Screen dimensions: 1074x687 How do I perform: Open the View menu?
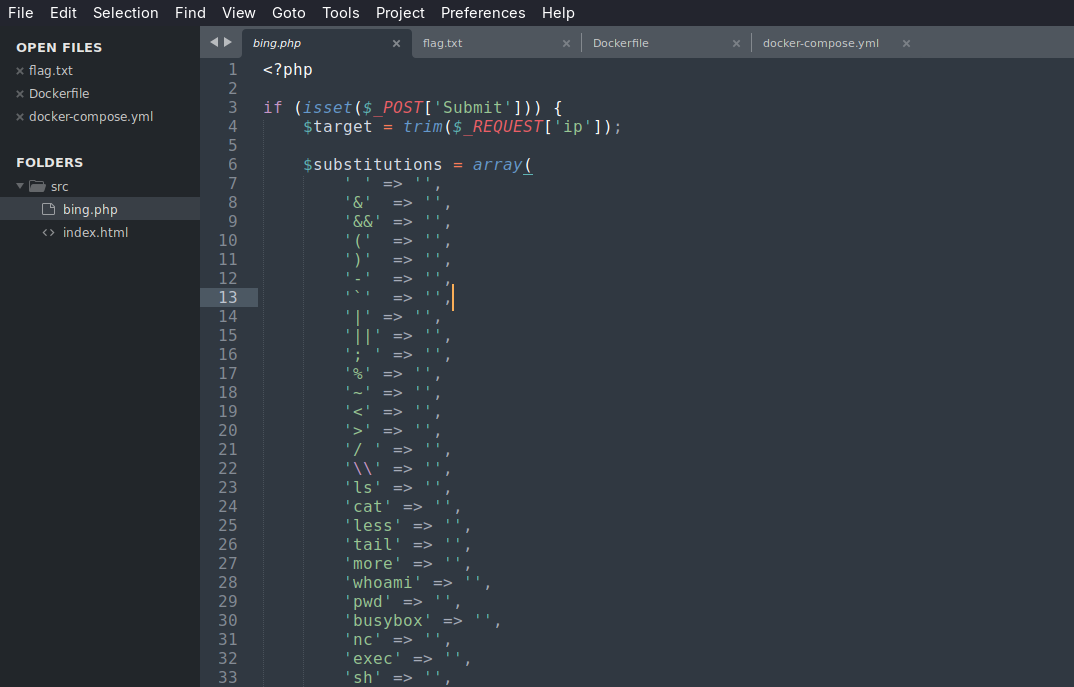[x=238, y=12]
